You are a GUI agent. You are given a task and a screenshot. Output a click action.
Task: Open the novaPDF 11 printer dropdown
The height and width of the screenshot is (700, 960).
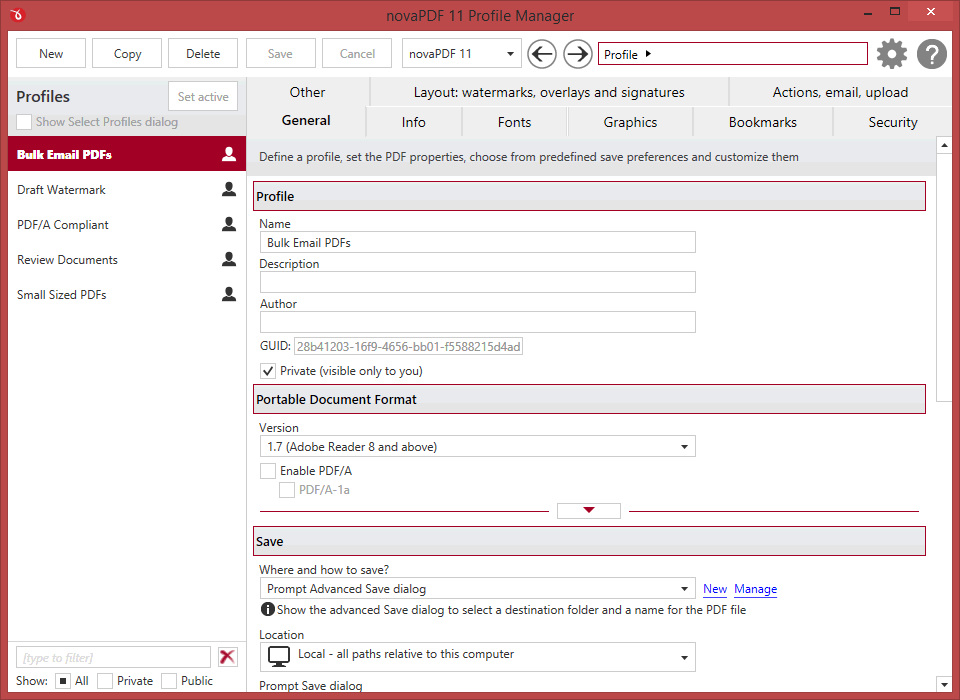[x=462, y=54]
